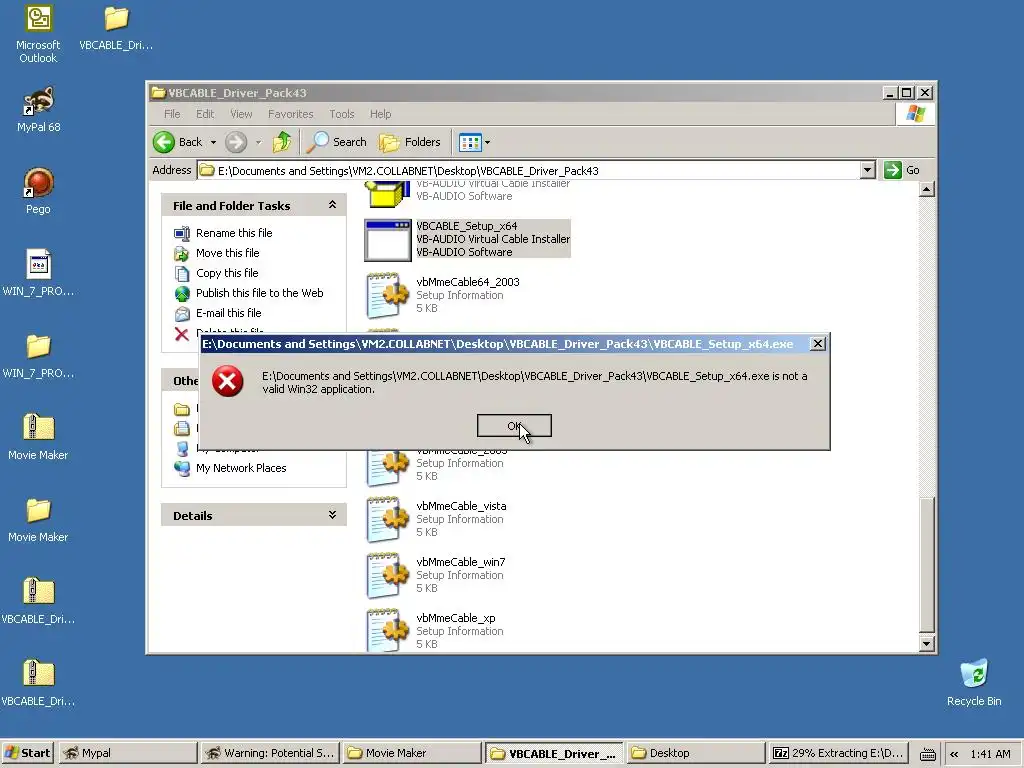Viewport: 1024px width, 768px height.
Task: Switch to Movie Maker taskbar window
Action: click(x=411, y=753)
